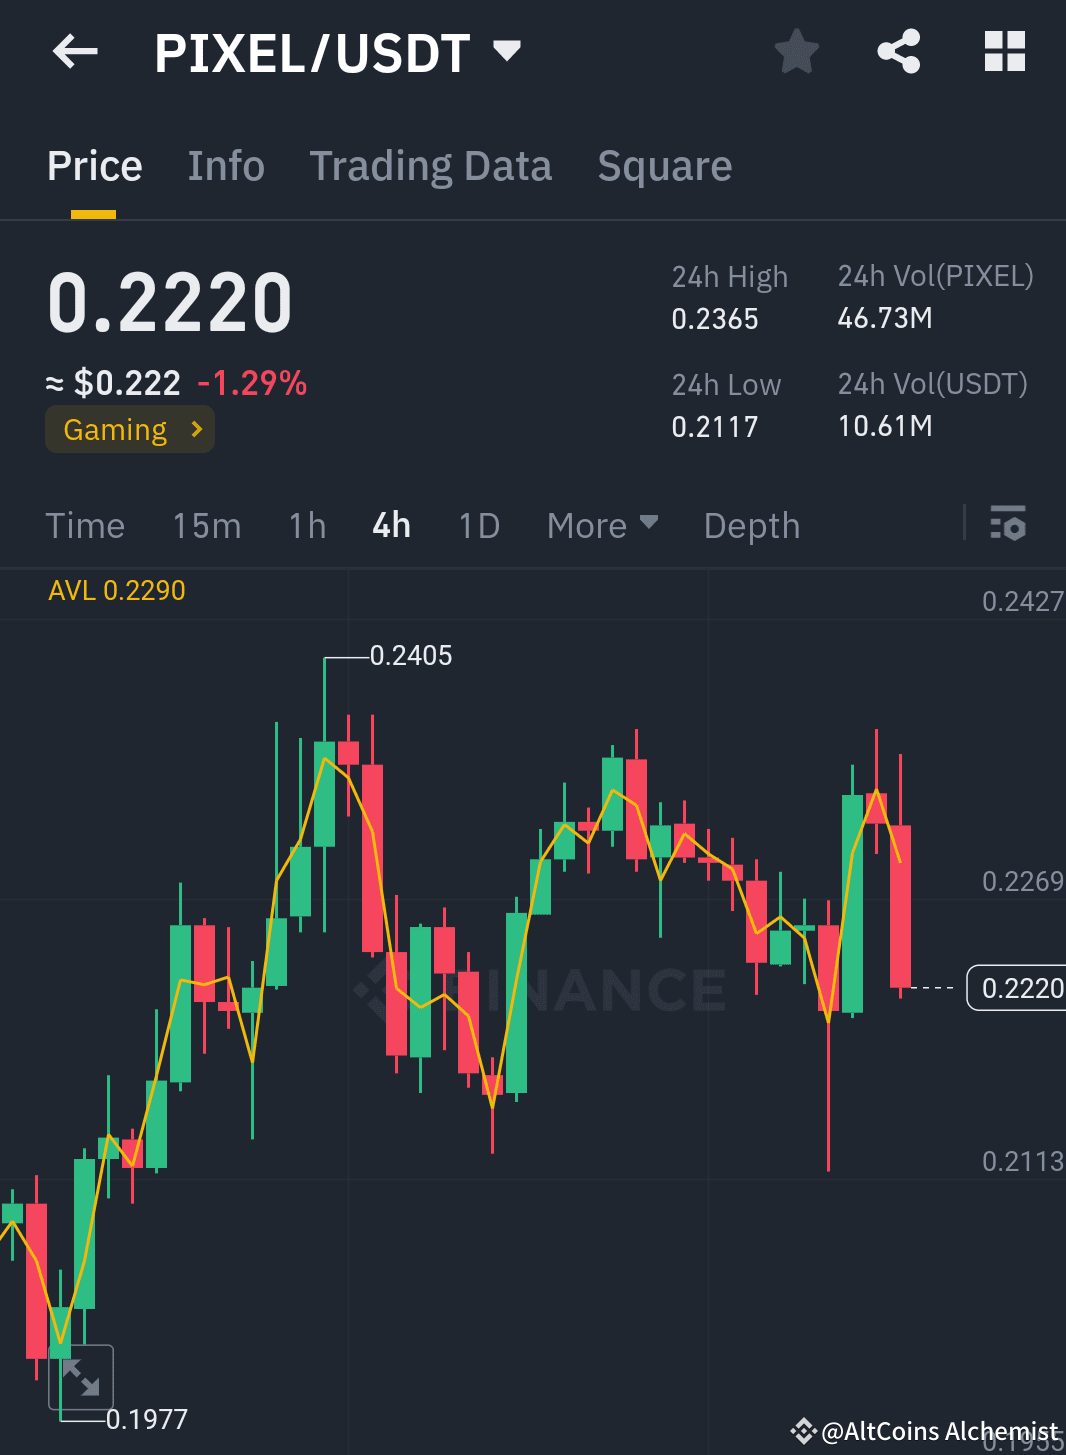Open the Trading Data tab
The image size is (1066, 1455).
coord(431,166)
